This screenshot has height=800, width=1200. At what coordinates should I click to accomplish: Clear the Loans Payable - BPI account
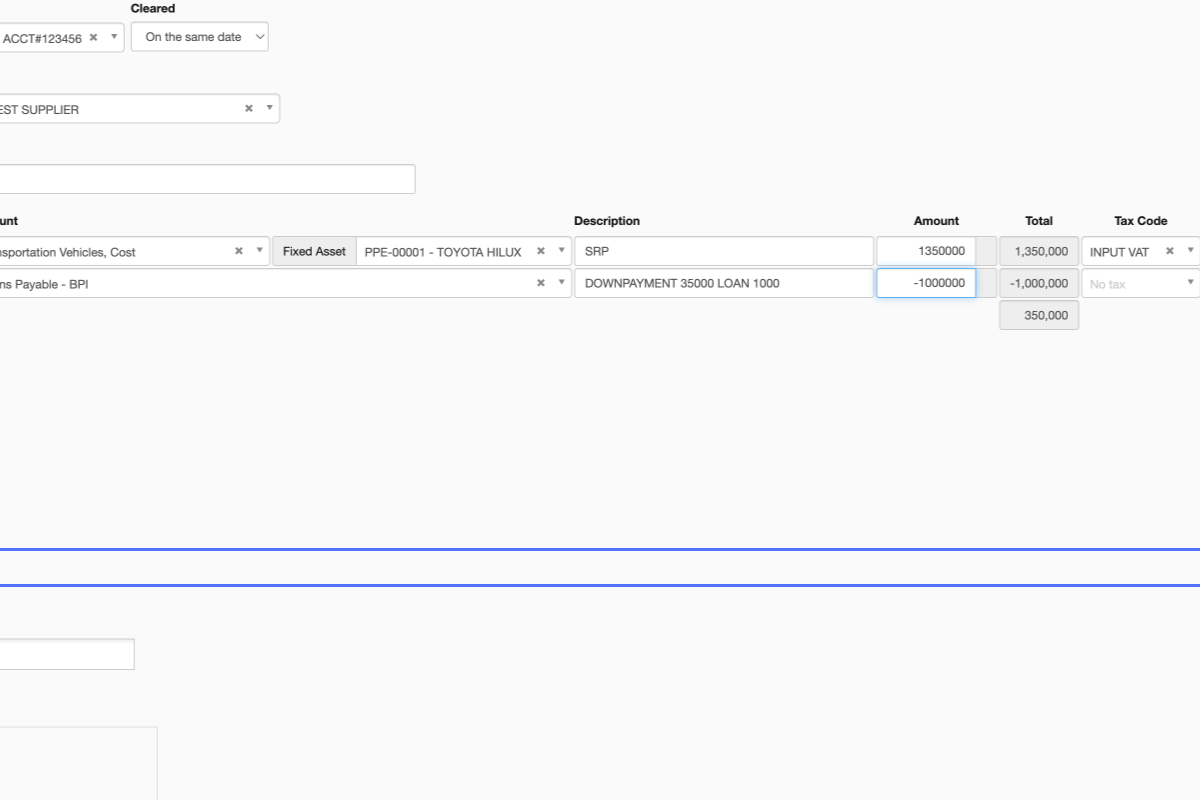tap(541, 283)
